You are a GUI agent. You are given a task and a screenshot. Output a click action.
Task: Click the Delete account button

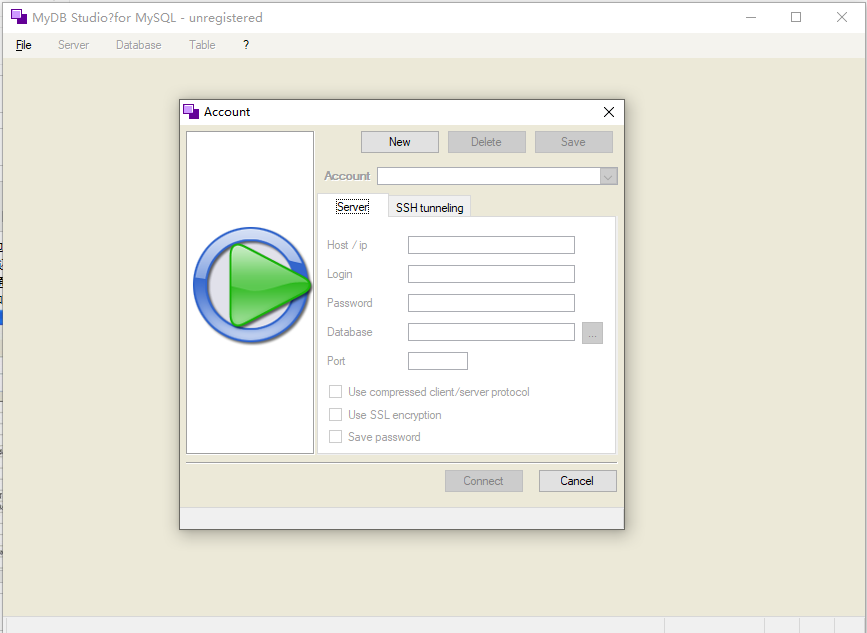(x=487, y=142)
